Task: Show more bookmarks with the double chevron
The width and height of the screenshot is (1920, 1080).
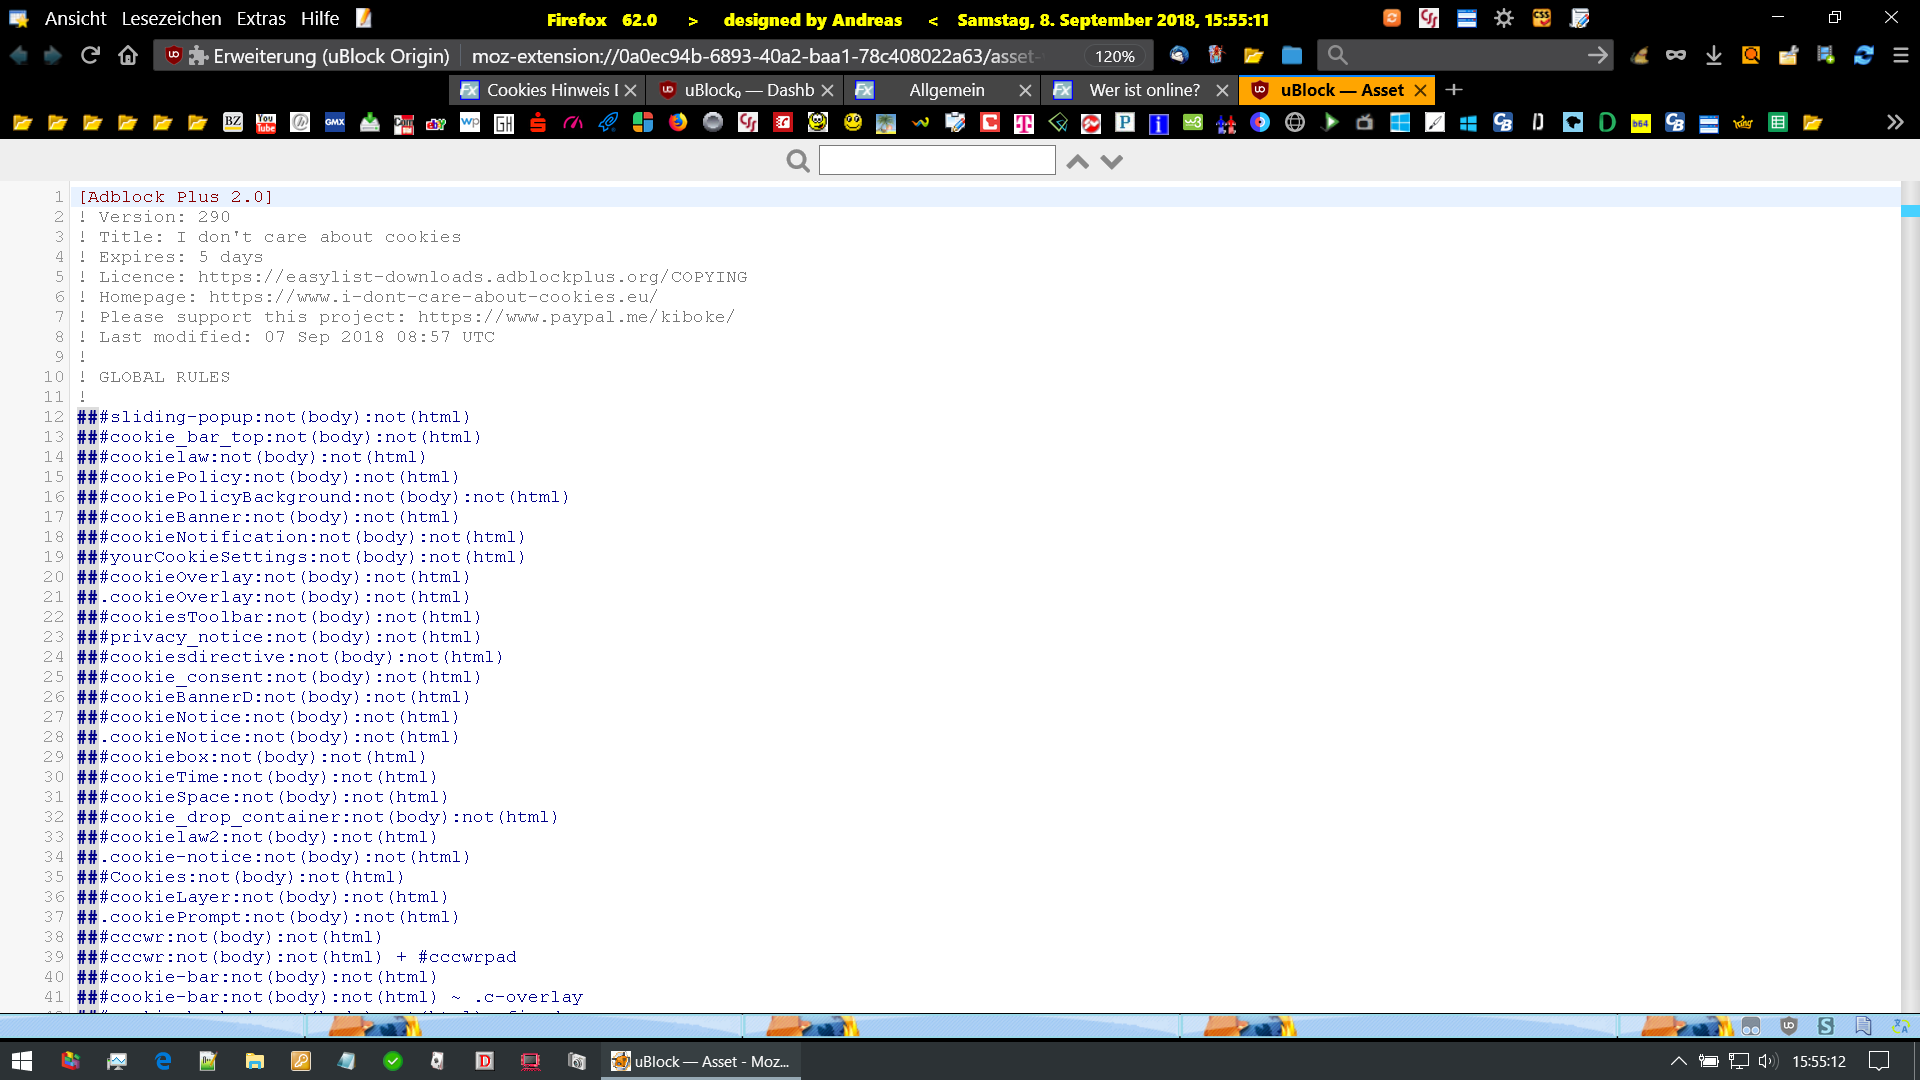Action: [1895, 123]
